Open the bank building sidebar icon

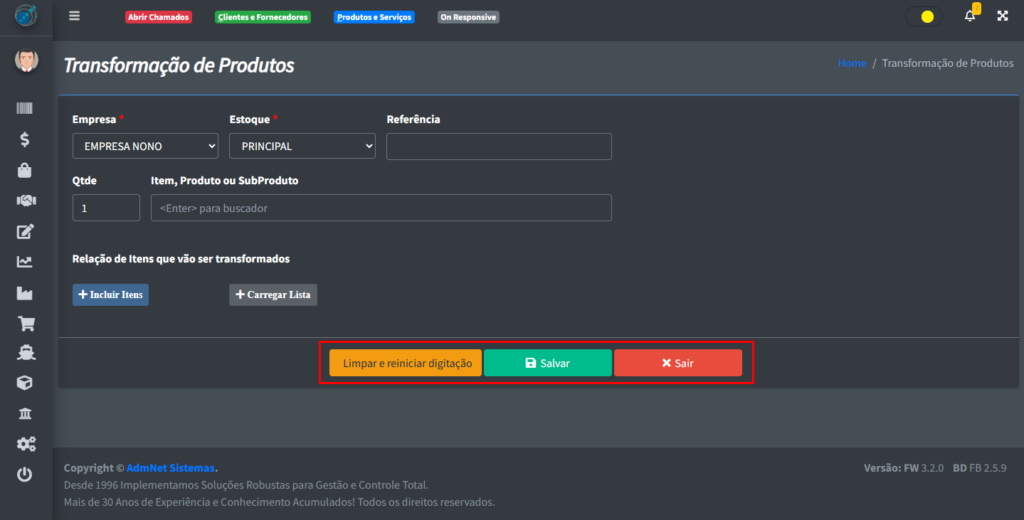pos(25,414)
